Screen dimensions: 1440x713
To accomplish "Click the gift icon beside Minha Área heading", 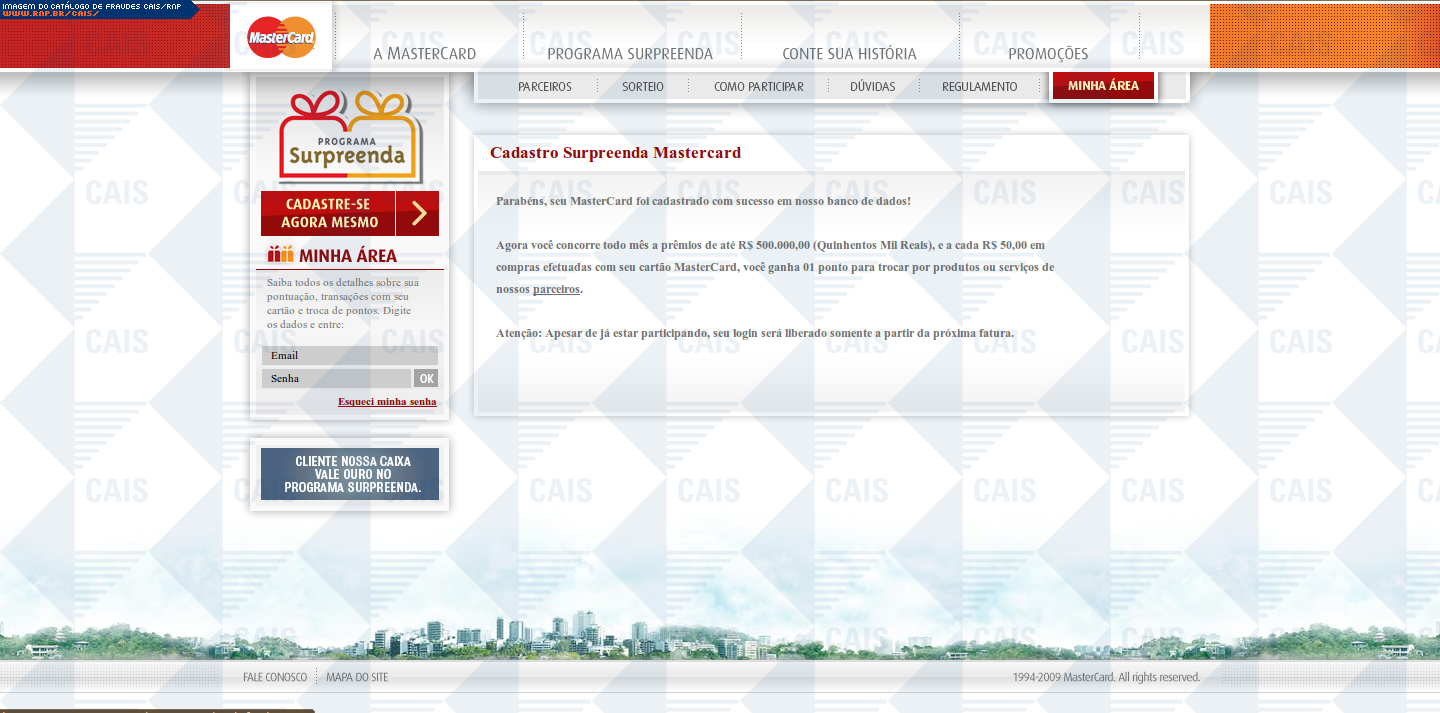I will [280, 255].
